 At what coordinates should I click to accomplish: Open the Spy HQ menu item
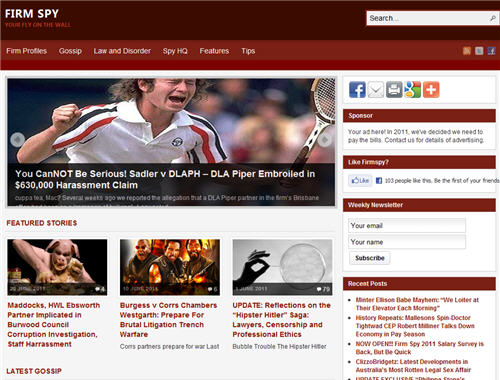coord(175,51)
